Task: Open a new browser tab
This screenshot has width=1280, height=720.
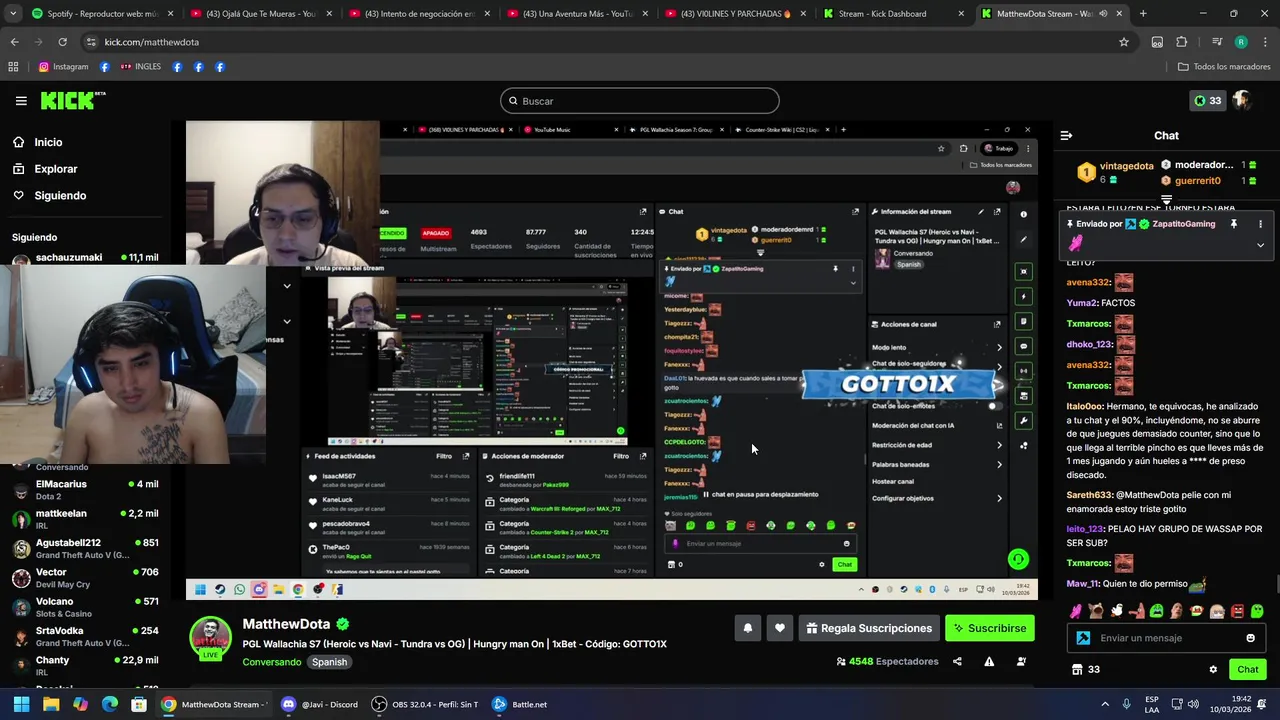Action: [1143, 14]
